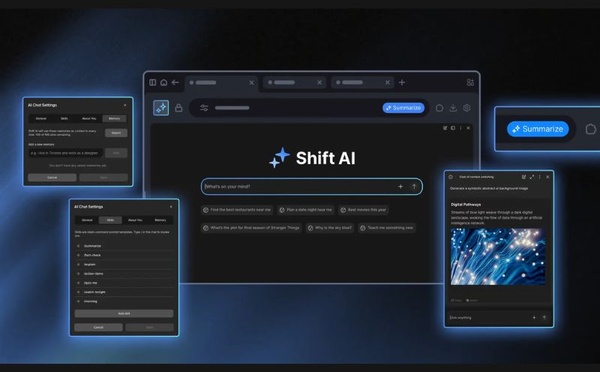The width and height of the screenshot is (600, 372).
Task: Send message arrow in Ask anything box
Action: click(x=544, y=318)
